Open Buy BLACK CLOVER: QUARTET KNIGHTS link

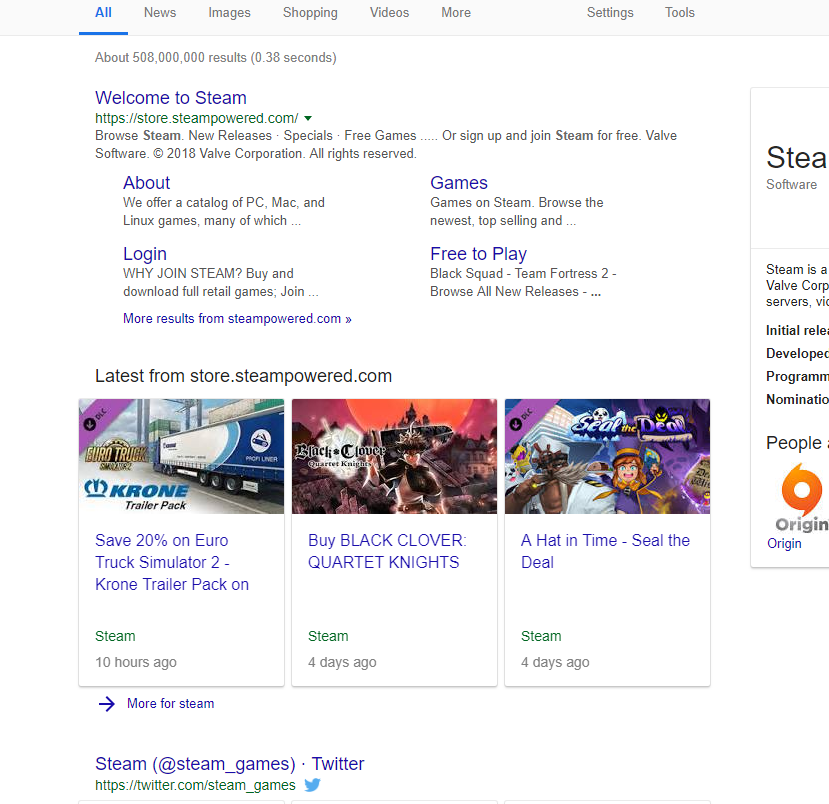[387, 551]
